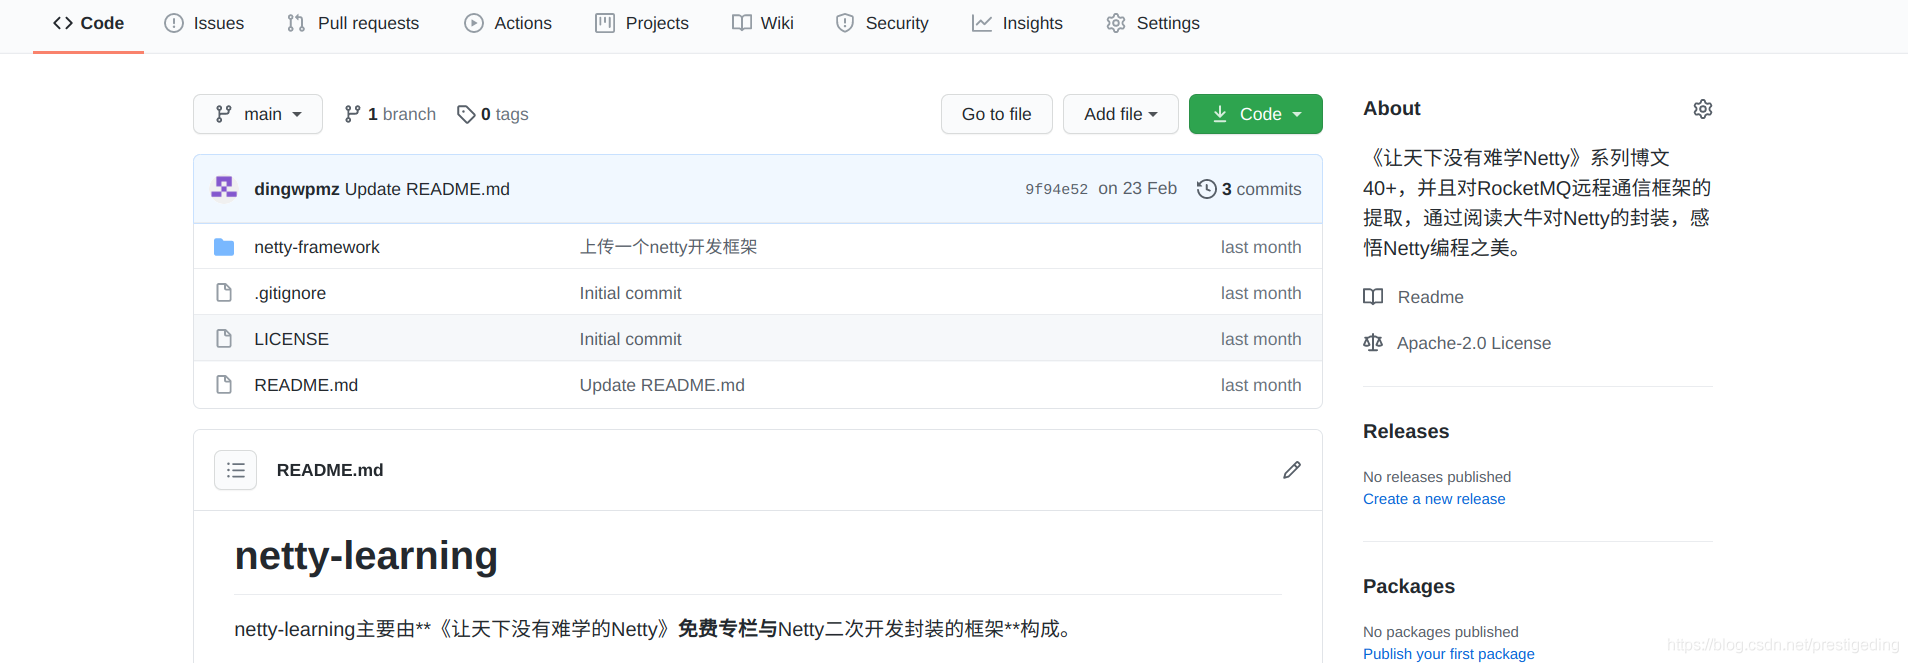Open the LICENSE file
Image resolution: width=1908 pixels, height=663 pixels.
pyautogui.click(x=291, y=339)
